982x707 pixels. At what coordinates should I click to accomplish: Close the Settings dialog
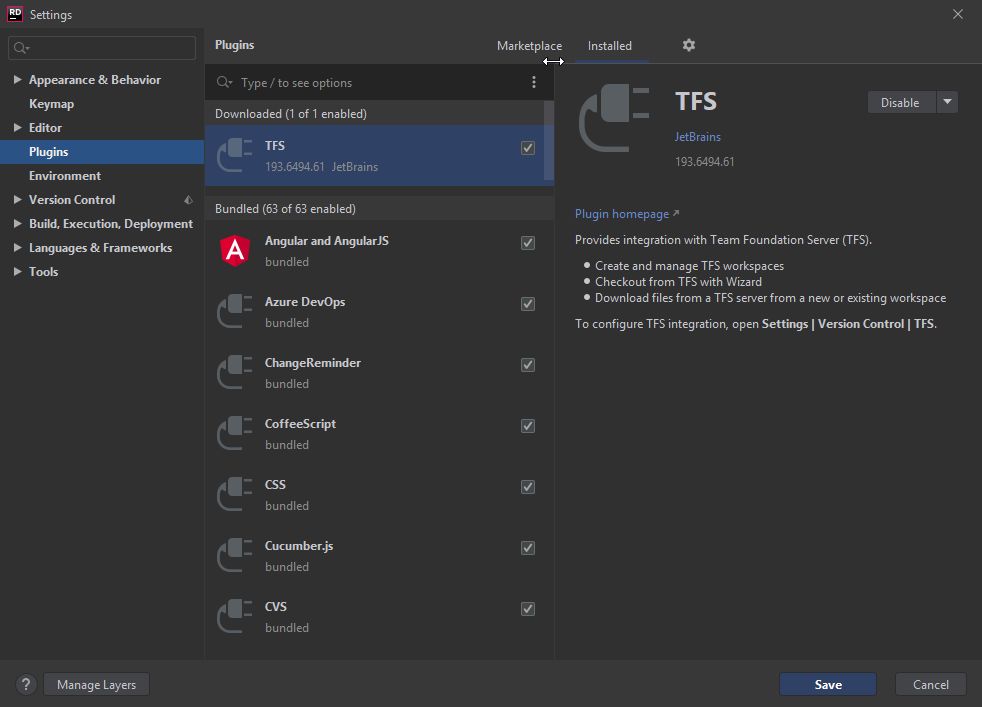tap(958, 14)
